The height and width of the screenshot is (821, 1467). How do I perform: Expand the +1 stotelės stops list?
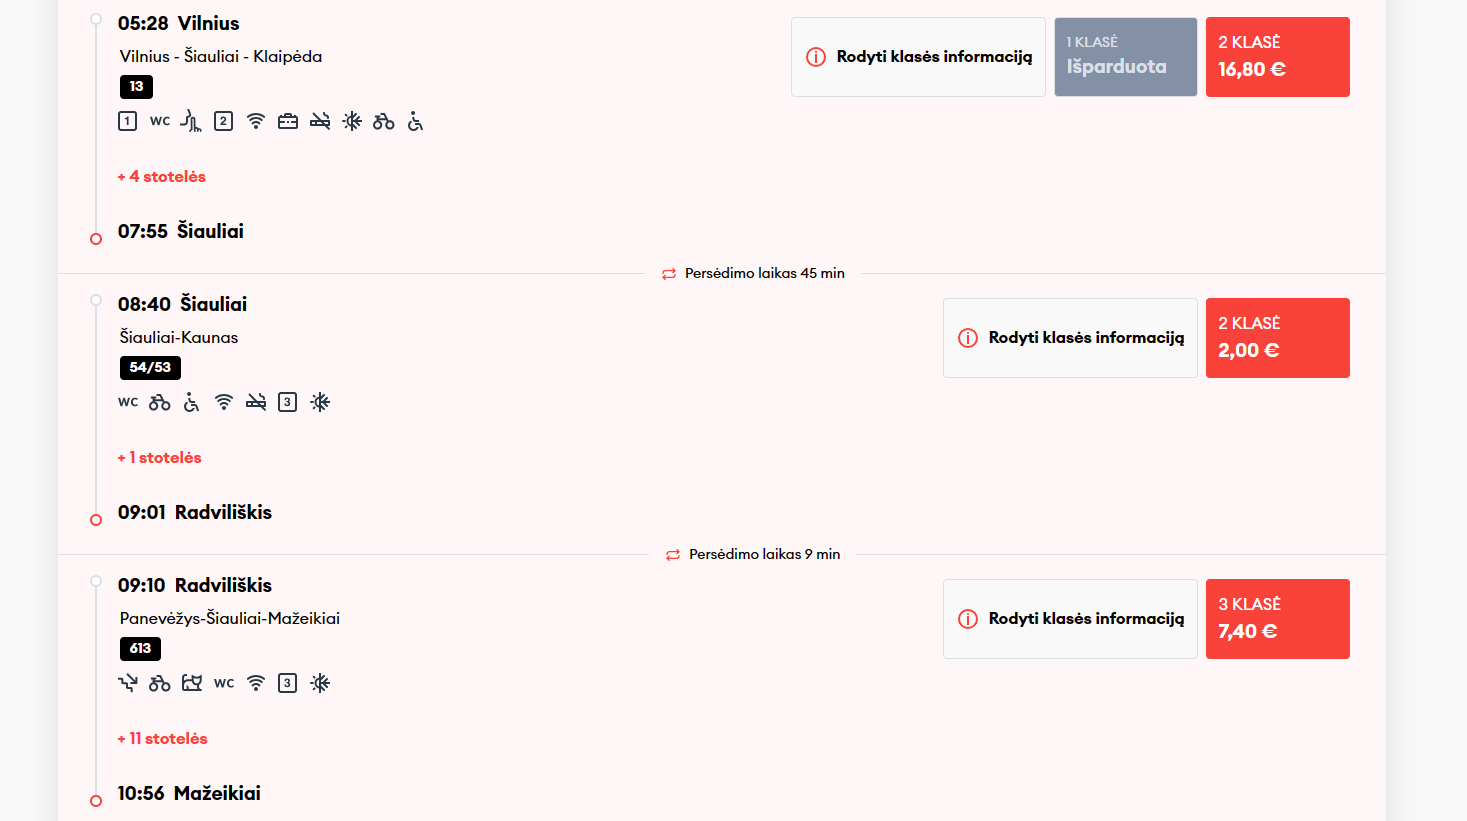pyautogui.click(x=160, y=458)
